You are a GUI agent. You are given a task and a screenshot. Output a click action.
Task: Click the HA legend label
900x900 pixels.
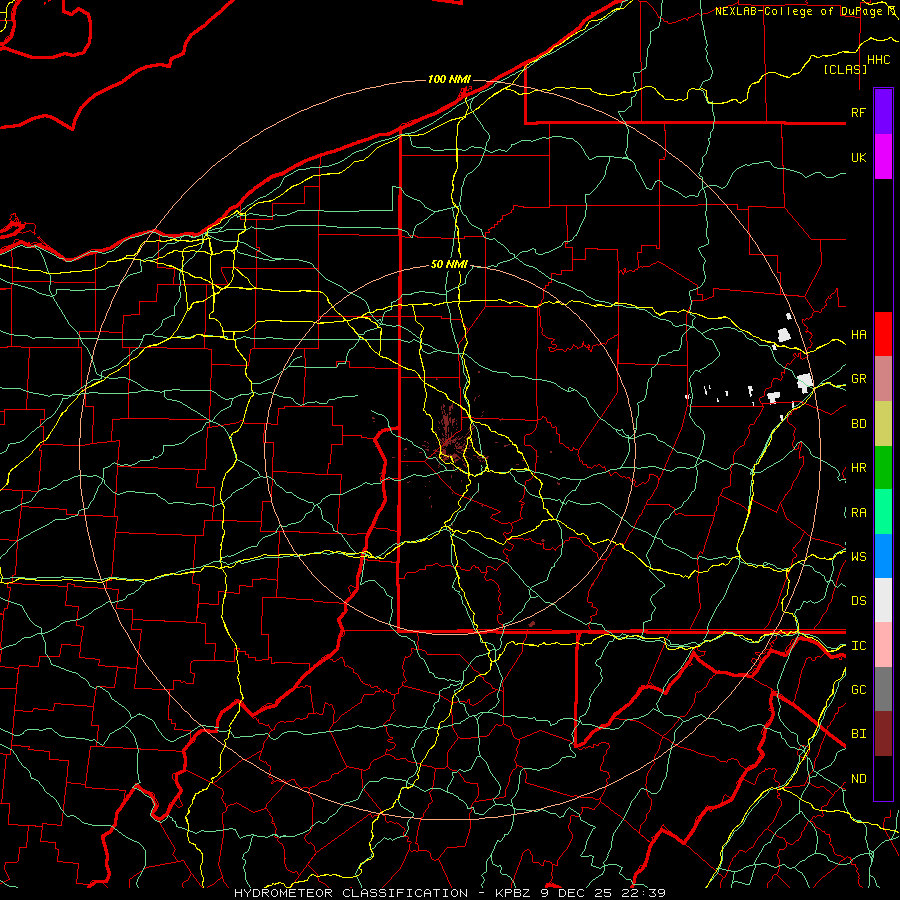pyautogui.click(x=858, y=334)
